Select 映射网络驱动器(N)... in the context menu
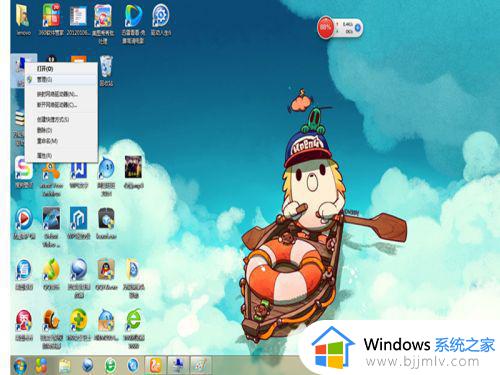Viewport: 500px width, 375px height. point(61,94)
